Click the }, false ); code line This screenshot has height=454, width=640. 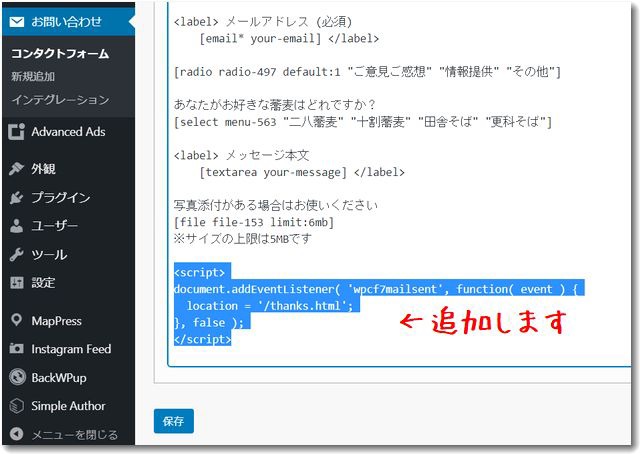(212, 322)
